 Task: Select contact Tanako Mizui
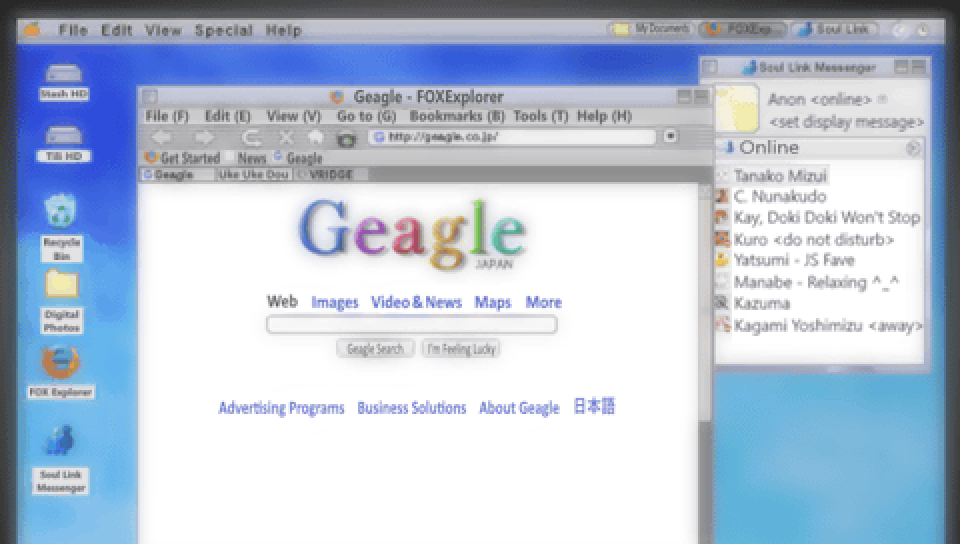pos(779,176)
